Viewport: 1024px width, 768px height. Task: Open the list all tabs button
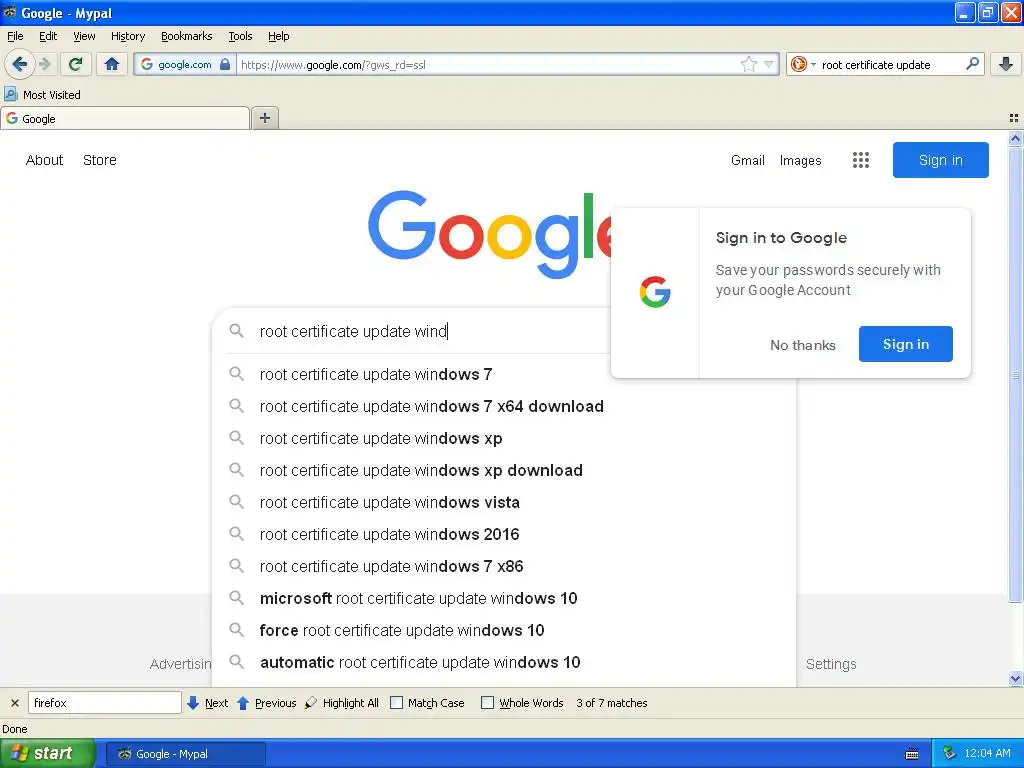[1014, 118]
